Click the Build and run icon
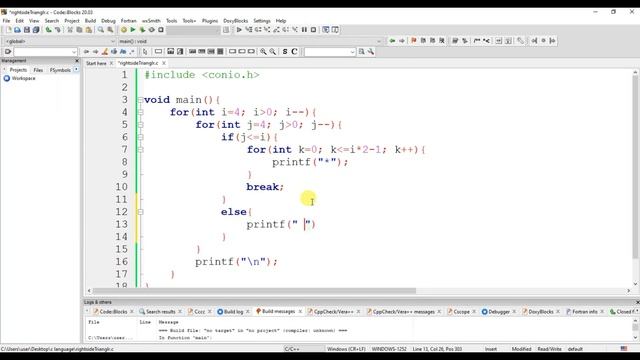 point(142,30)
